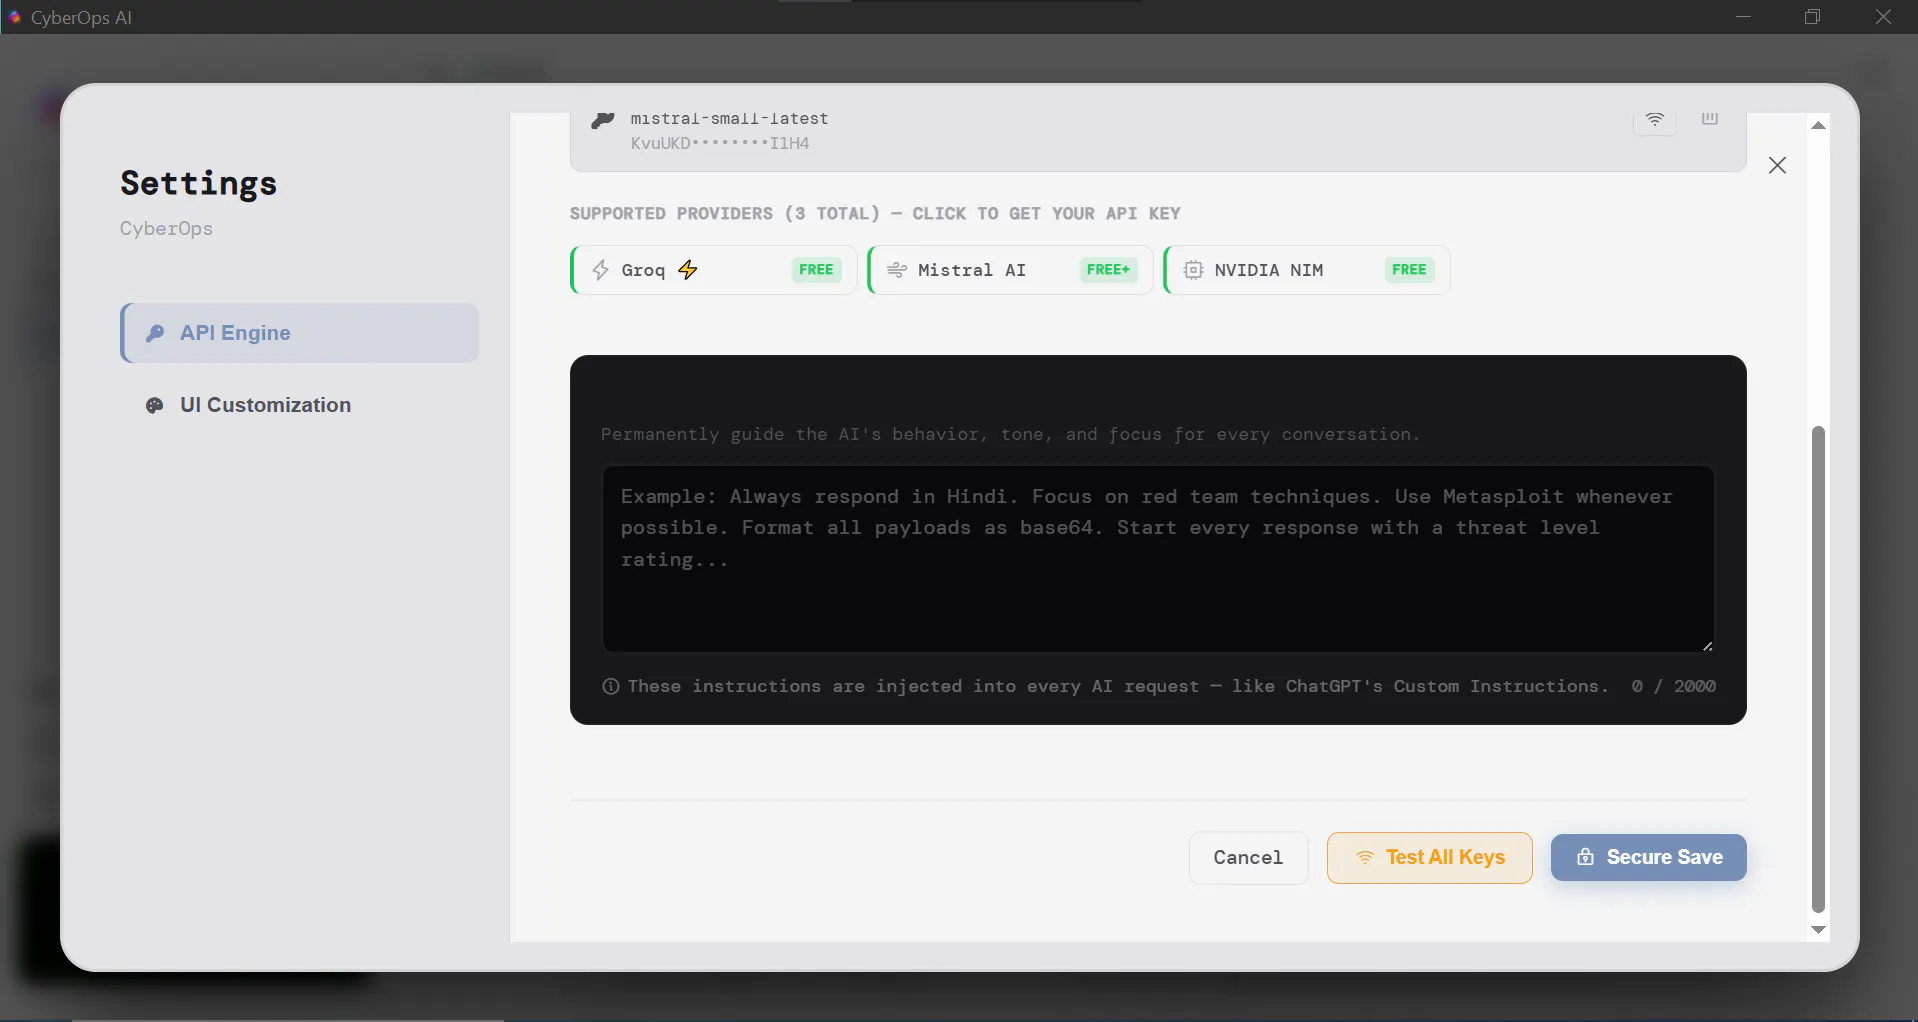Click the wifi icon in Test All Keys

point(1365,858)
